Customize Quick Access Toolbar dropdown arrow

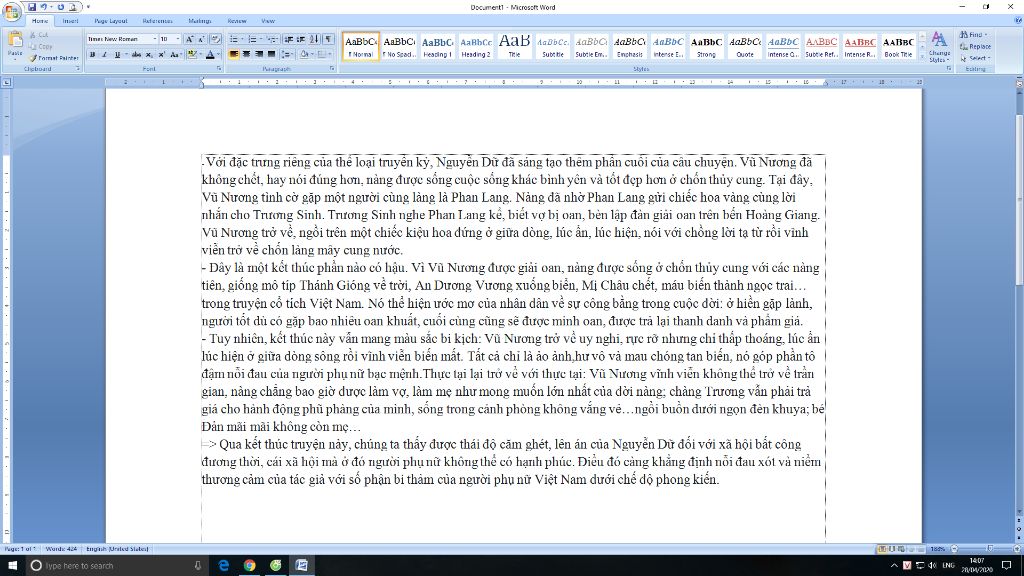88,7
